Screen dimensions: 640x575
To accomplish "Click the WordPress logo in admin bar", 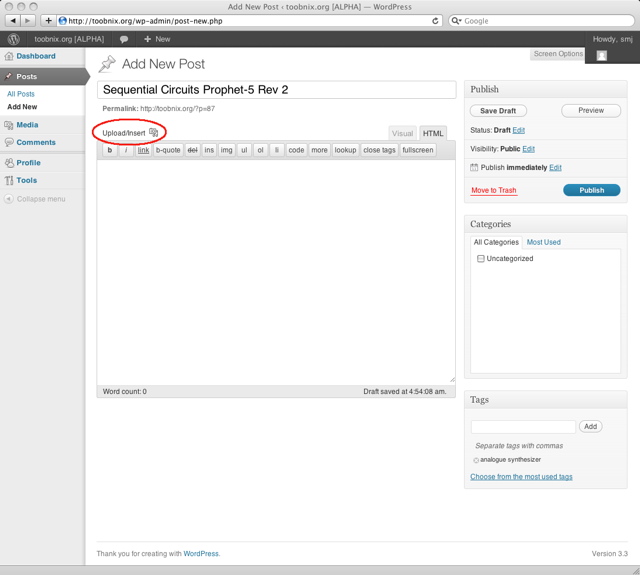I will (x=13, y=39).
